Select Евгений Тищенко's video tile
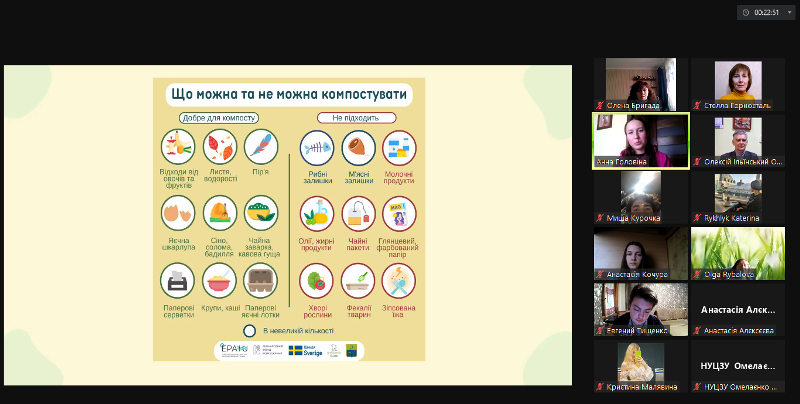 tap(641, 309)
